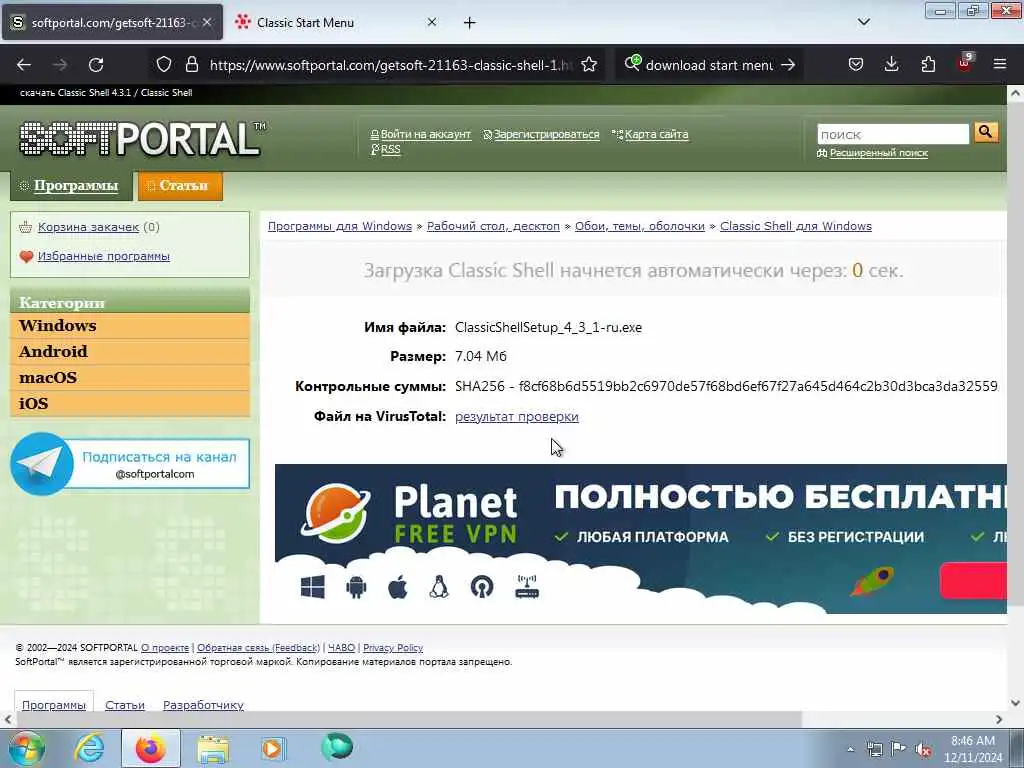
Task: Click the Firefox taskbar icon
Action: [150, 748]
